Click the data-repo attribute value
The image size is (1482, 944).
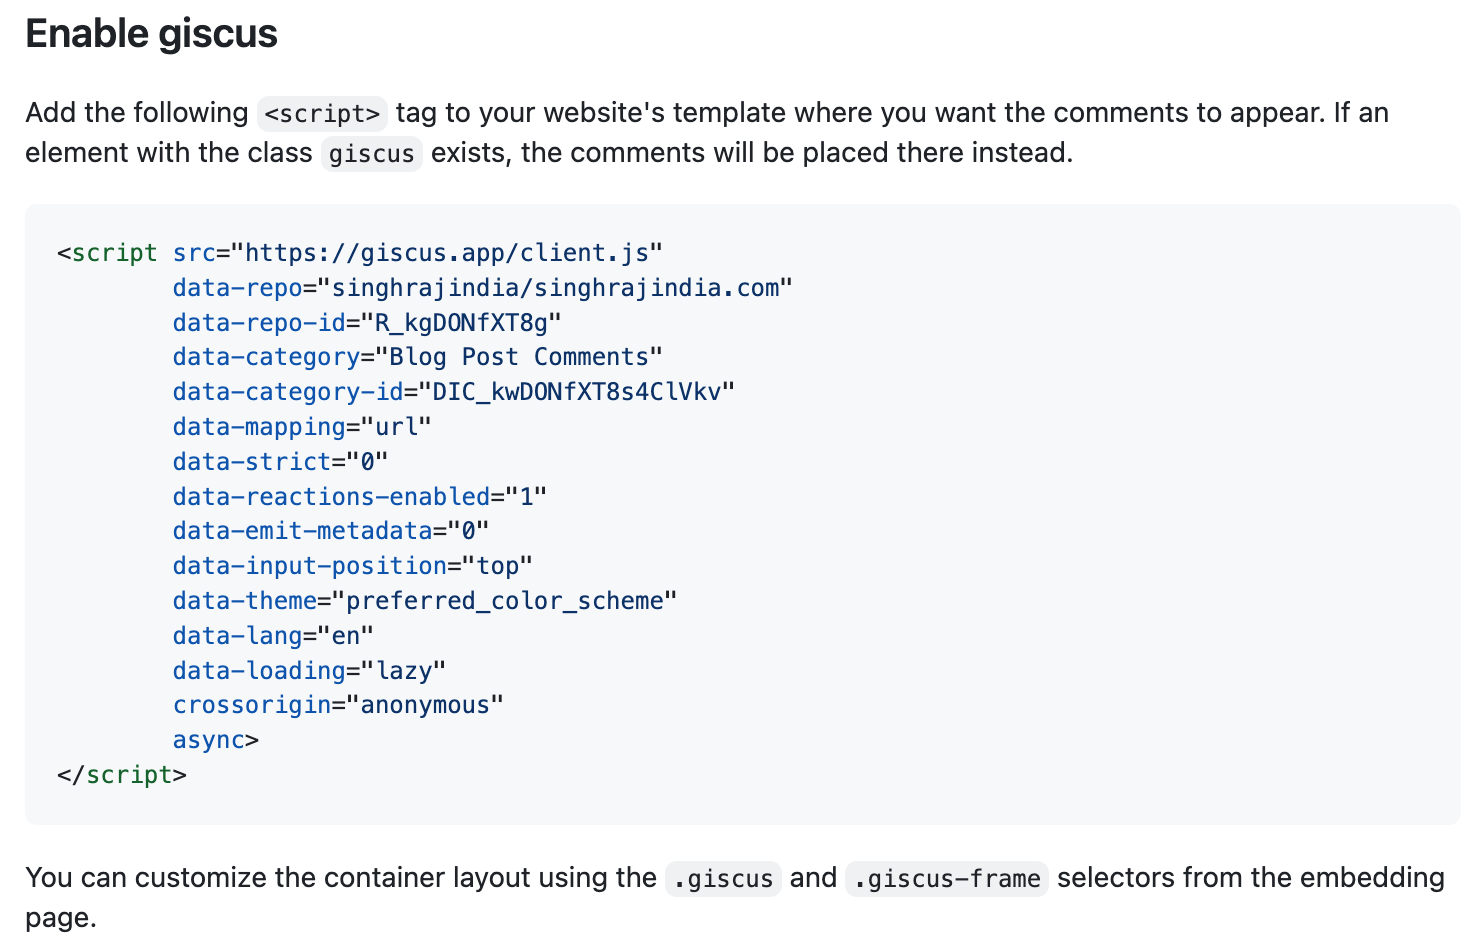click(555, 288)
